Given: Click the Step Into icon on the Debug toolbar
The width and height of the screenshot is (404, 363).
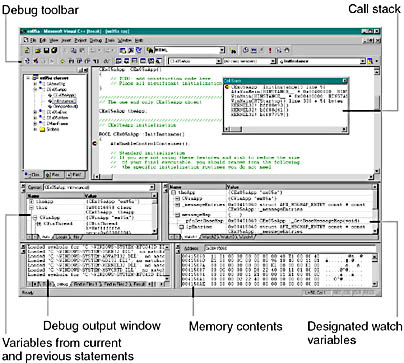Looking at the screenshot, I should (71, 61).
